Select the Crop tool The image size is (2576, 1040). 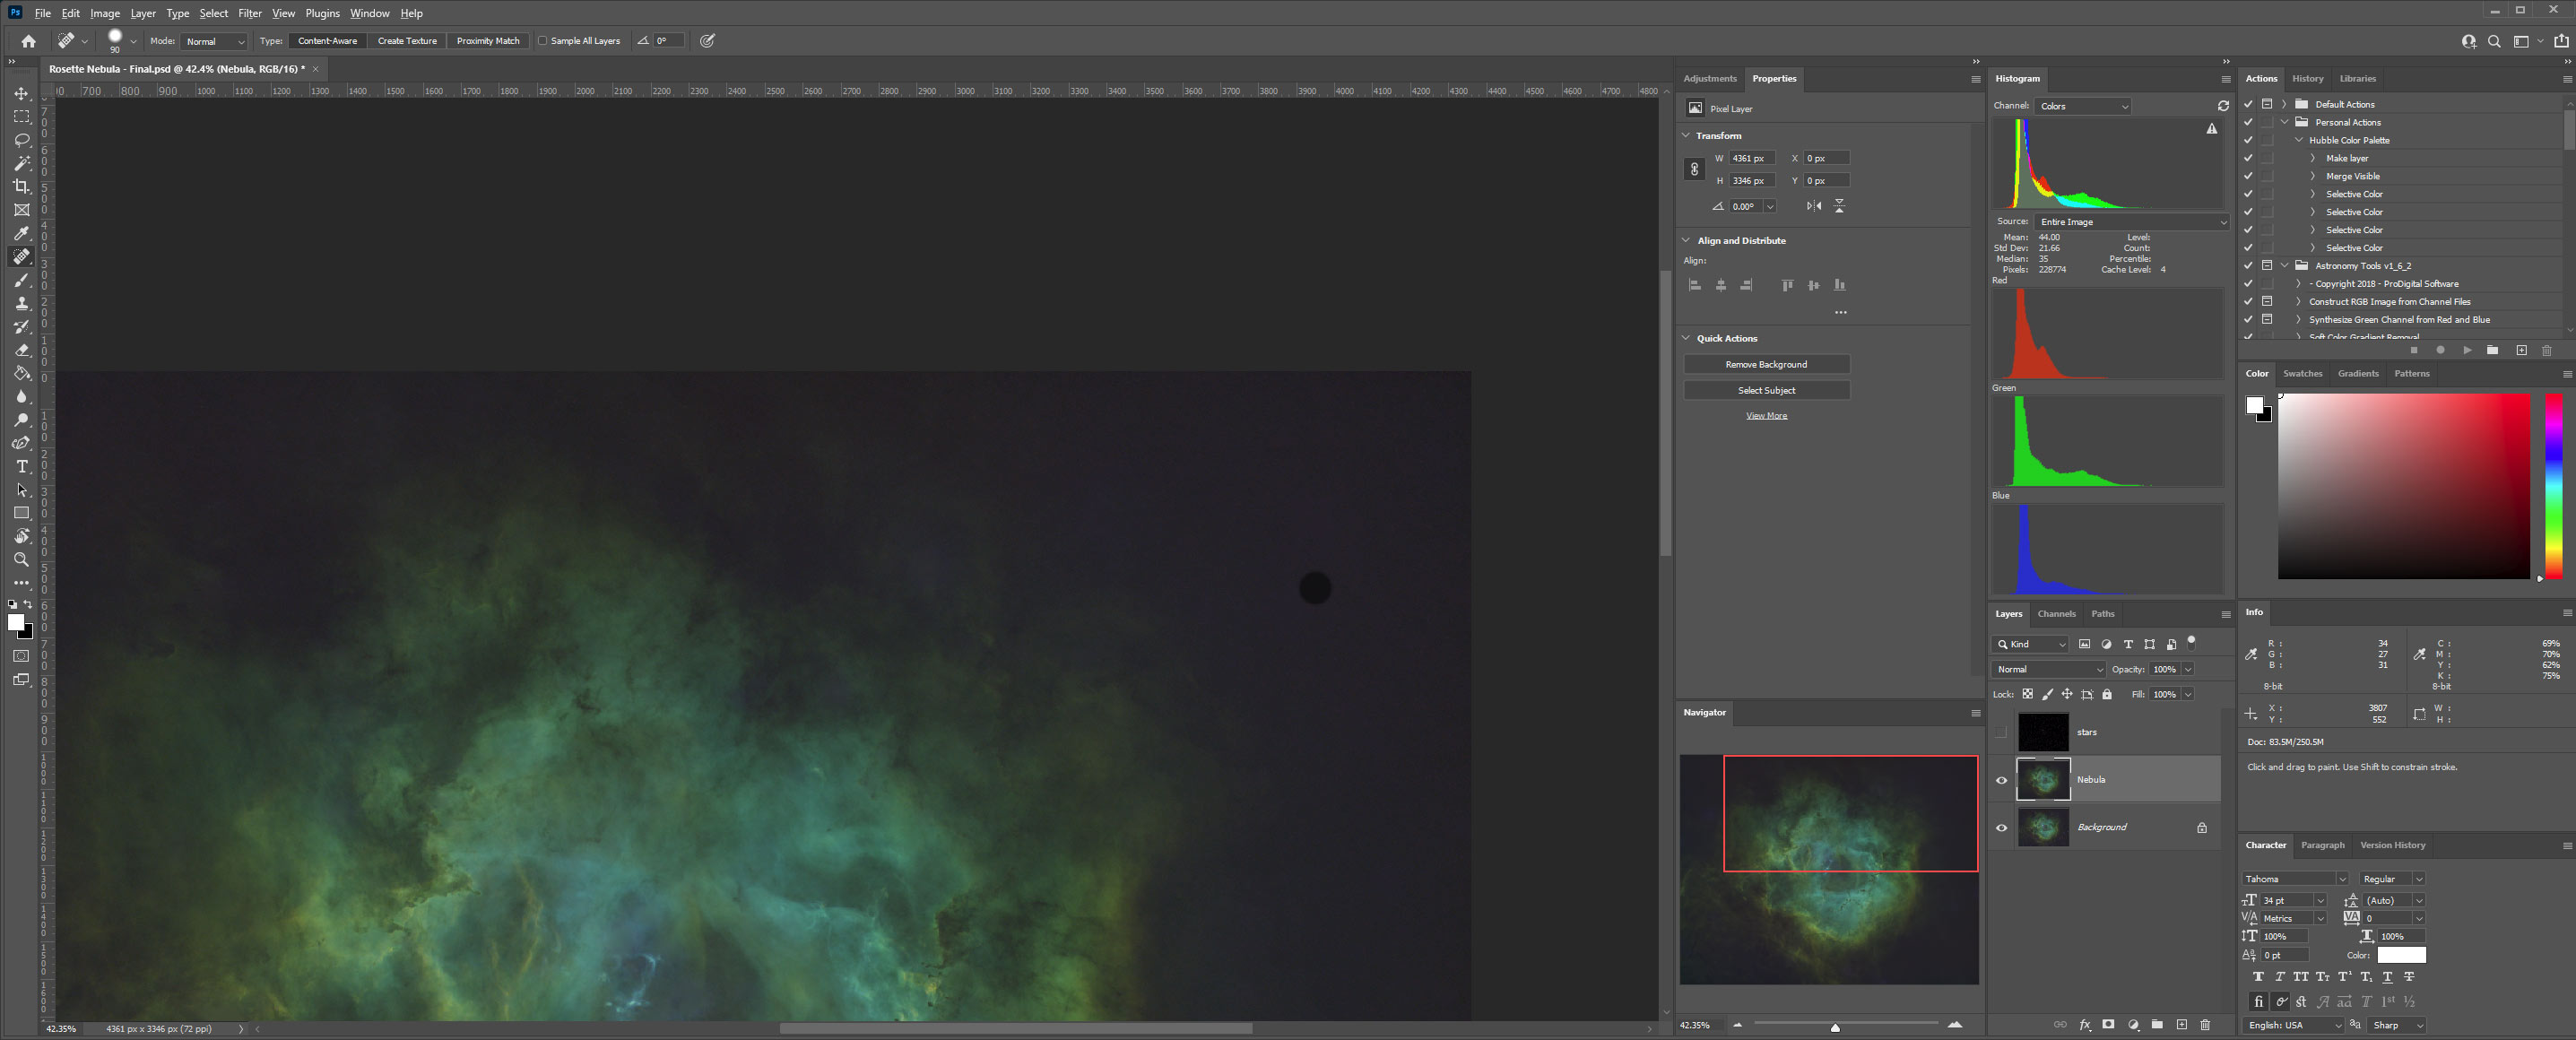click(x=21, y=186)
